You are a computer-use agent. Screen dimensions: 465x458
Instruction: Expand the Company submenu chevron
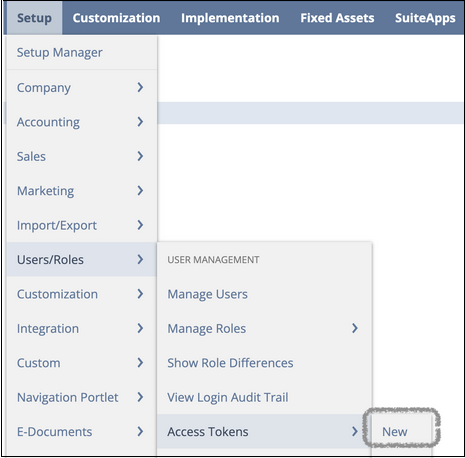140,87
